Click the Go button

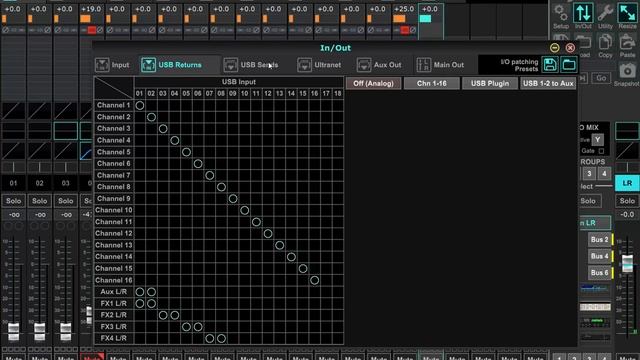tap(601, 78)
